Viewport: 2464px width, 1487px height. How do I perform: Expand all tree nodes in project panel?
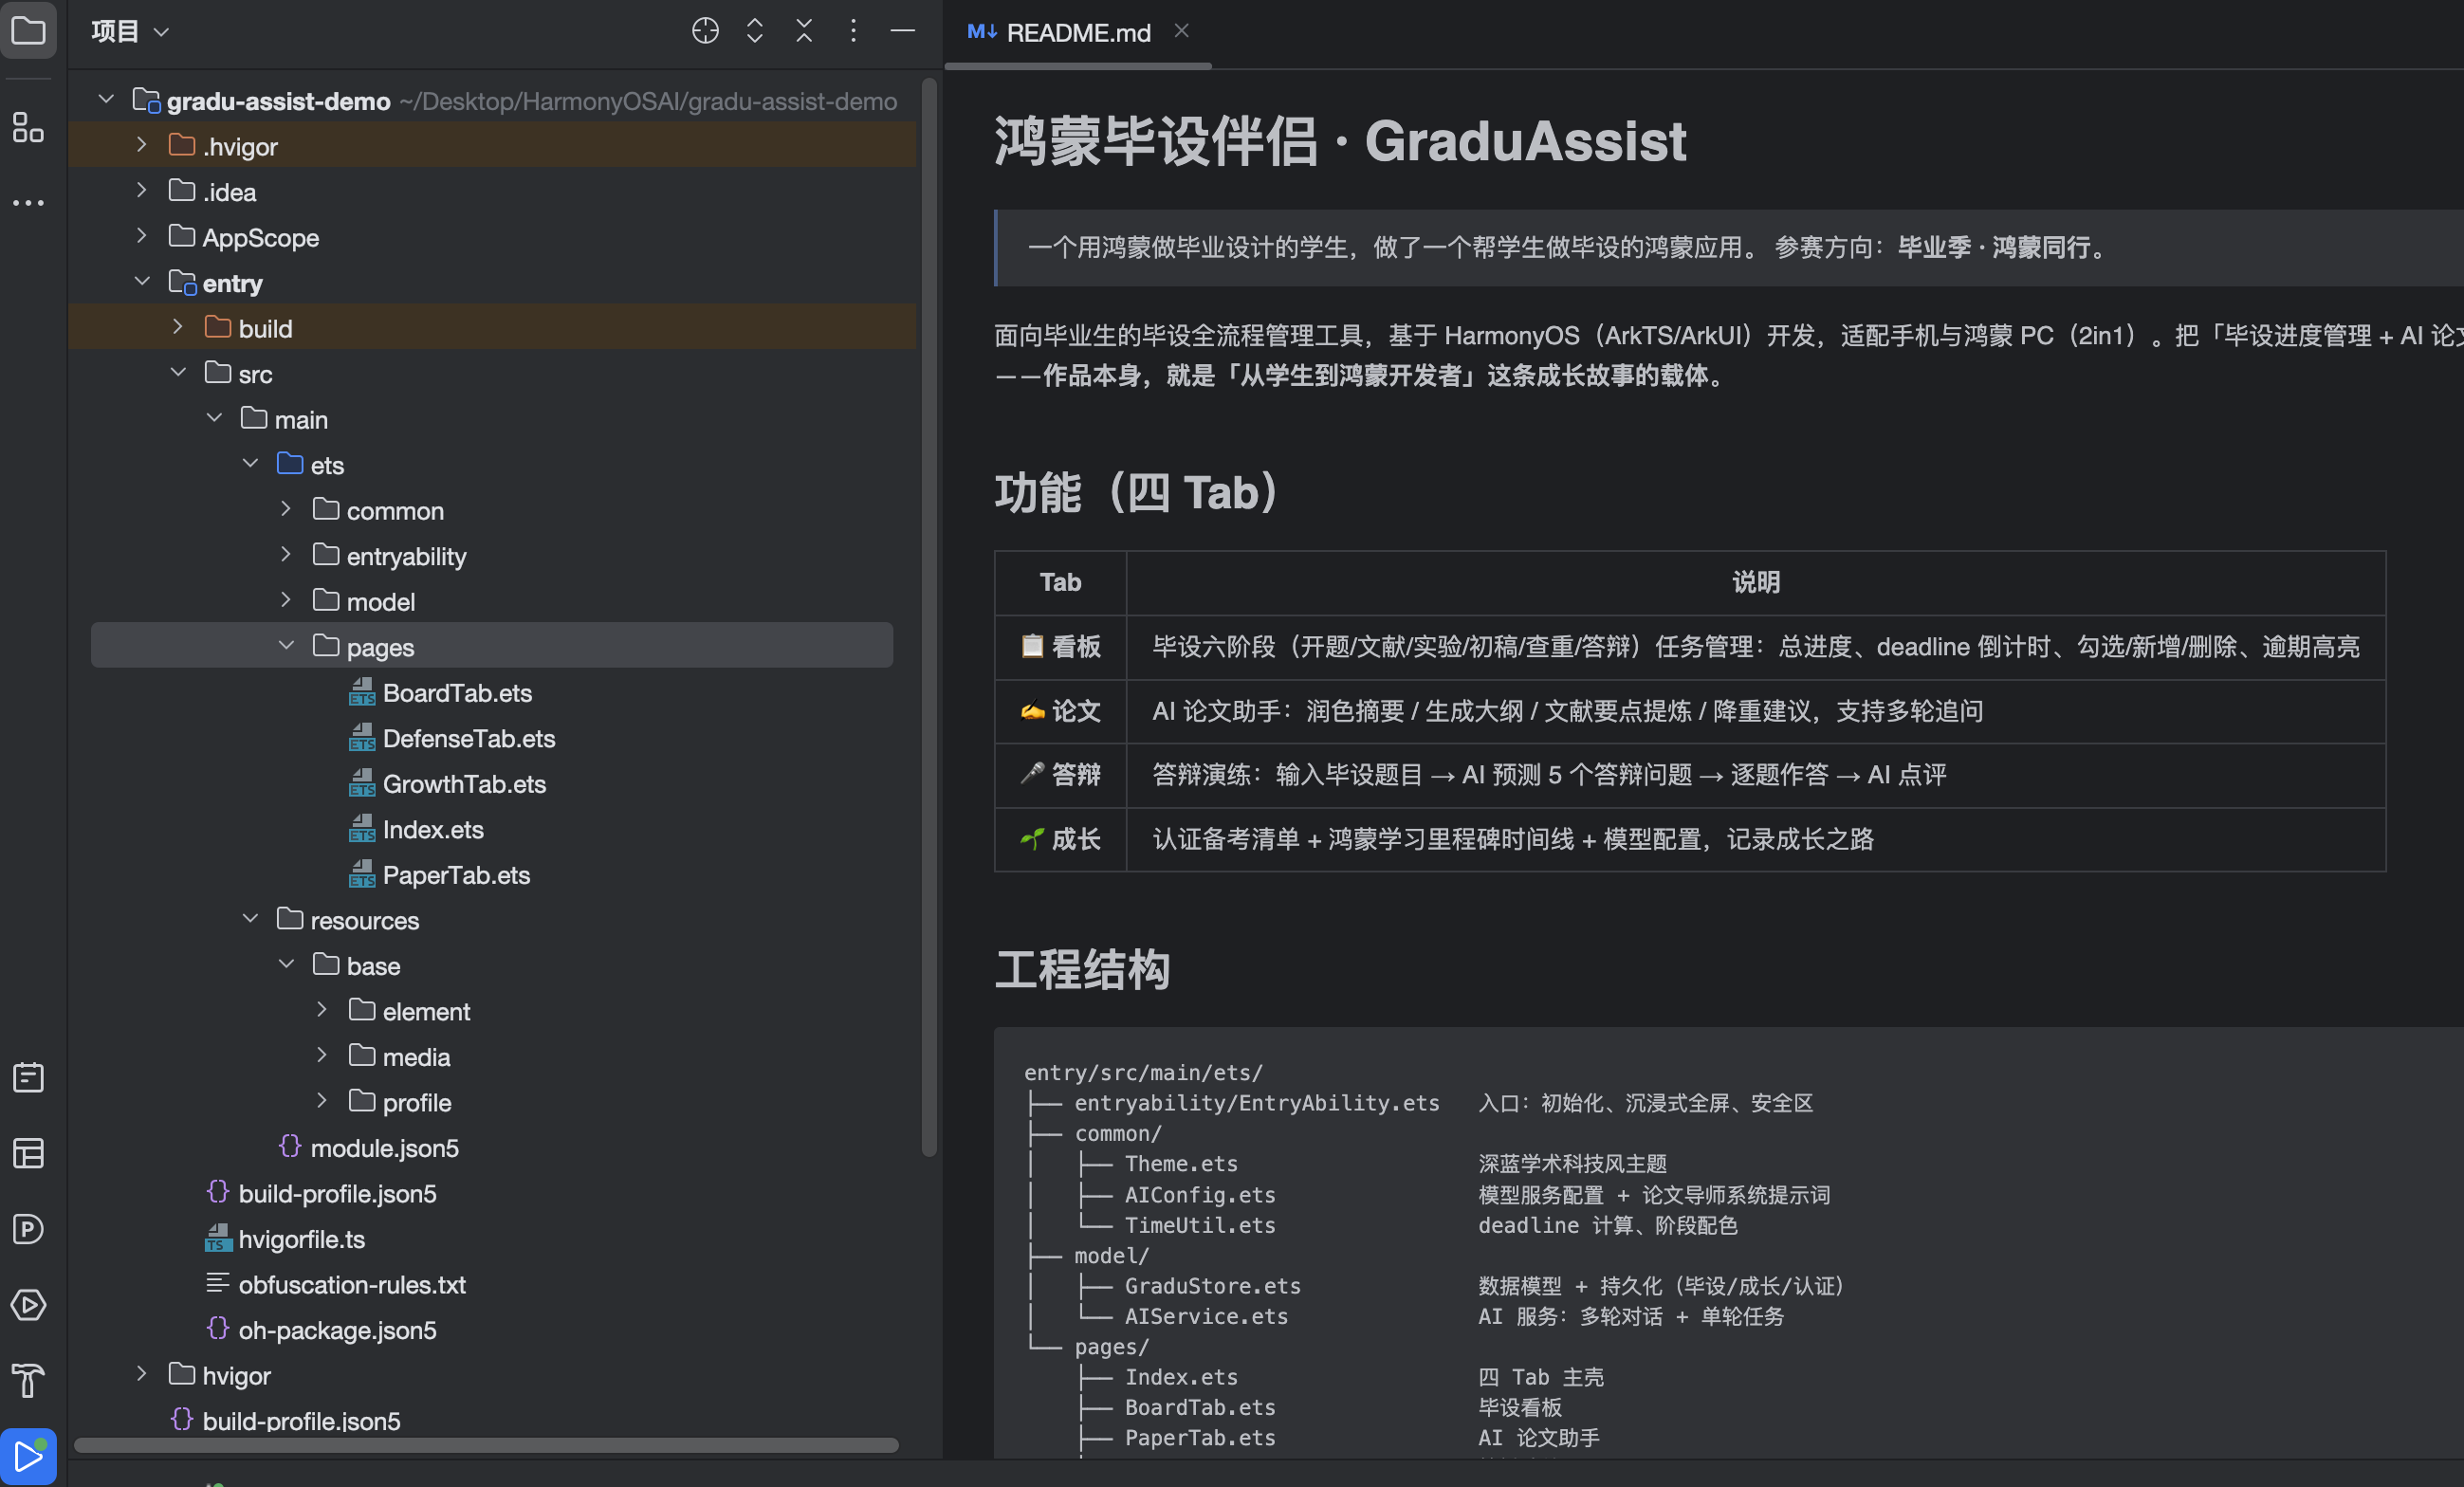click(x=755, y=31)
